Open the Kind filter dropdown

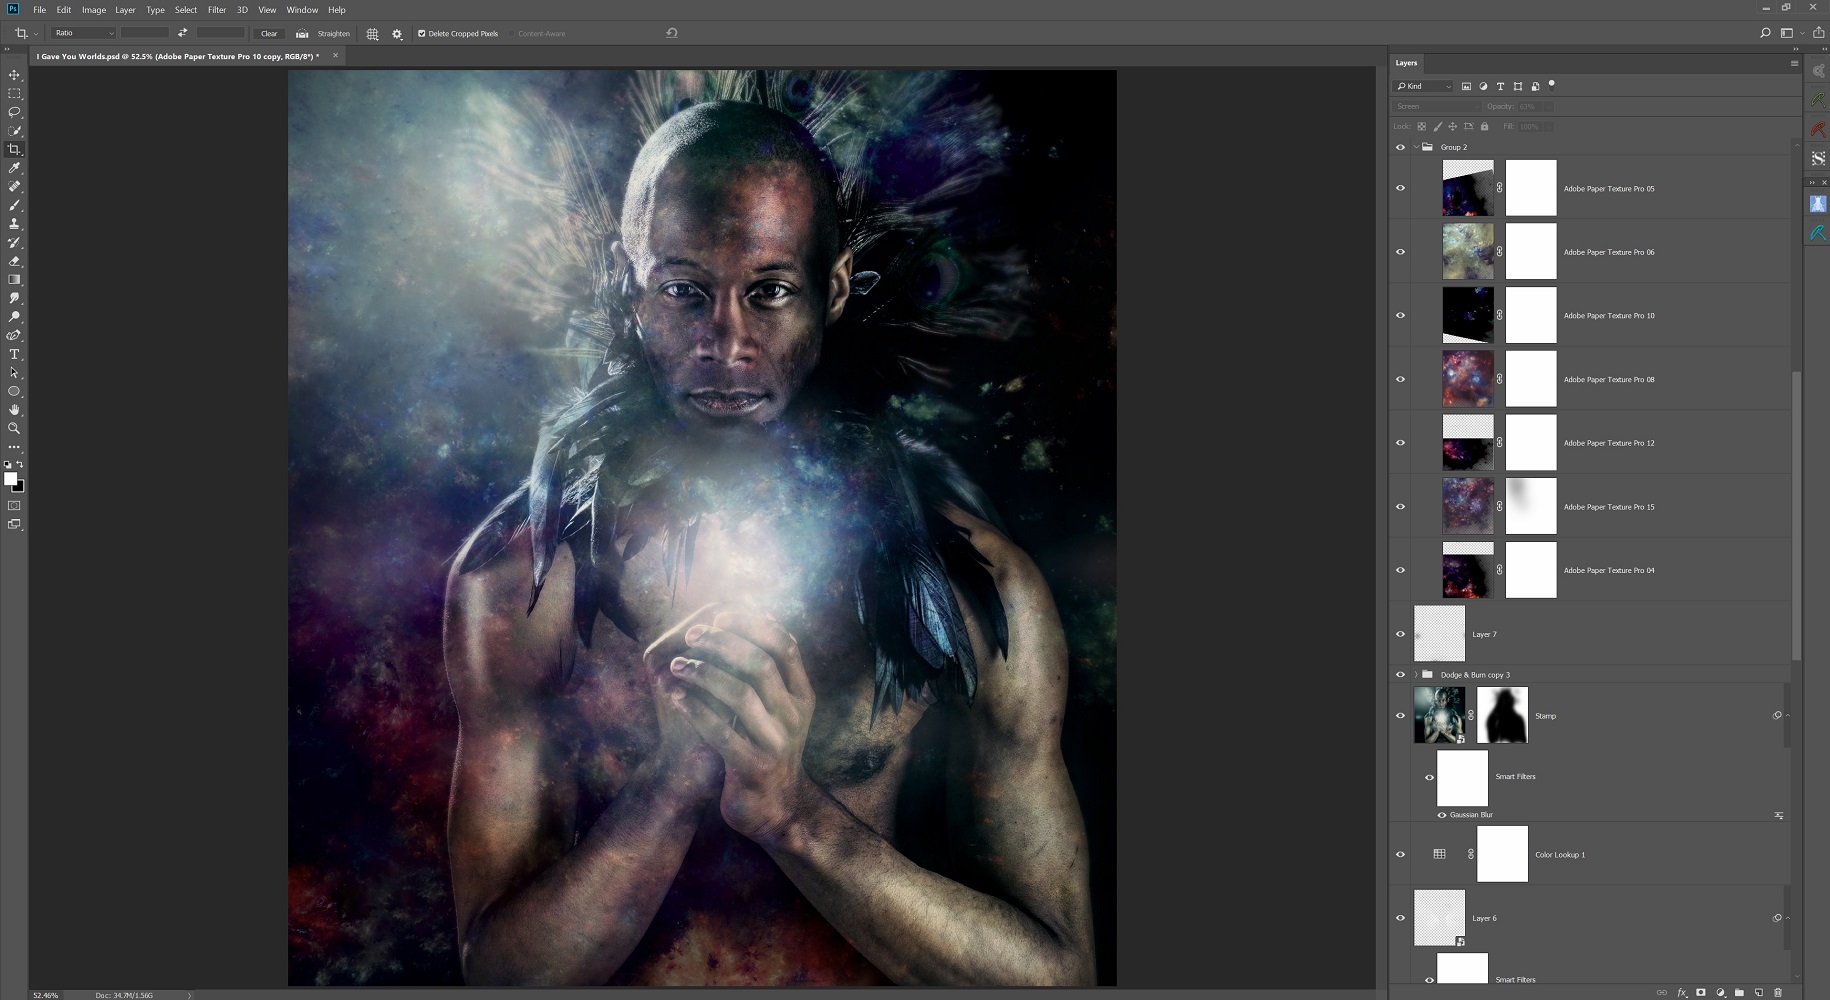(1424, 87)
